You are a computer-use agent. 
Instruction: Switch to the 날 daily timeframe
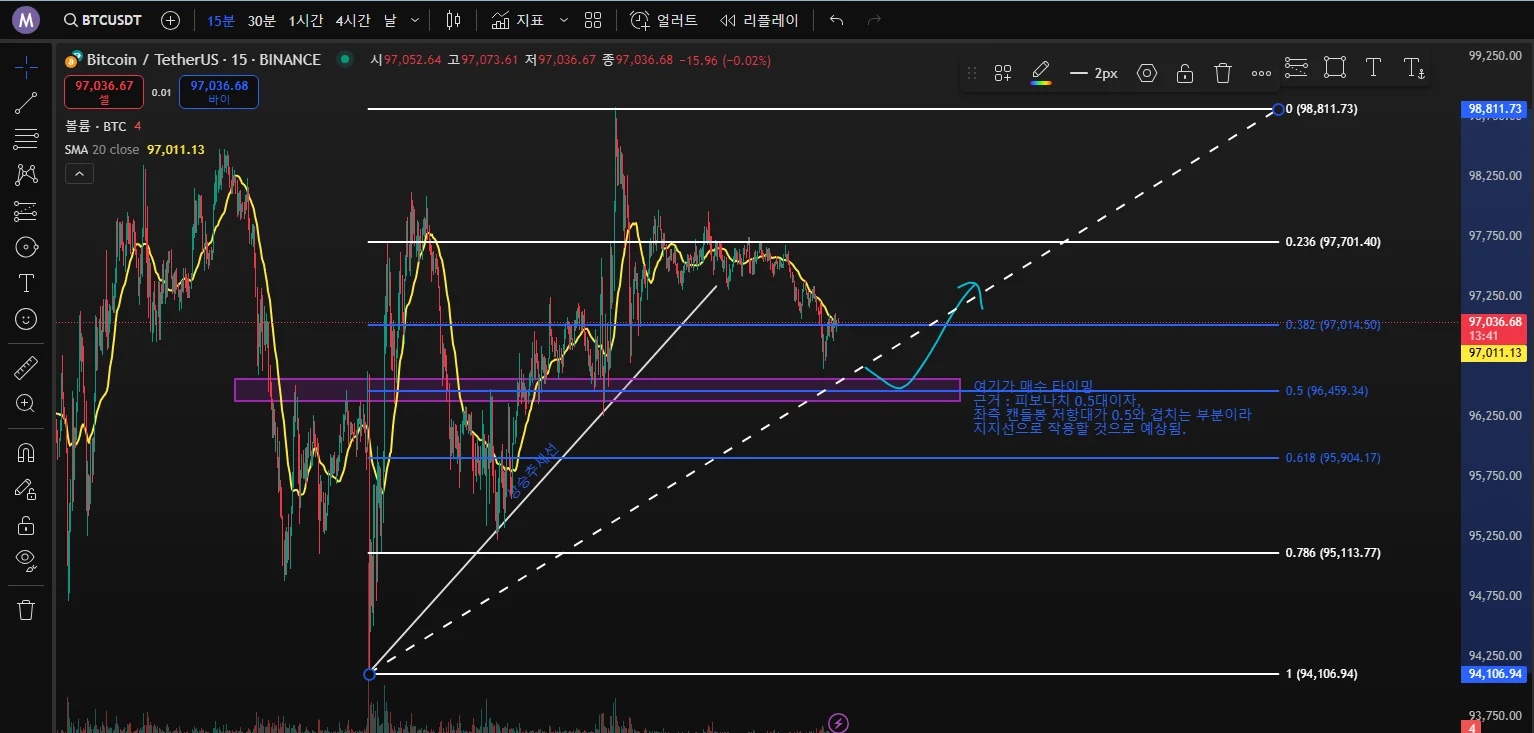coord(389,20)
